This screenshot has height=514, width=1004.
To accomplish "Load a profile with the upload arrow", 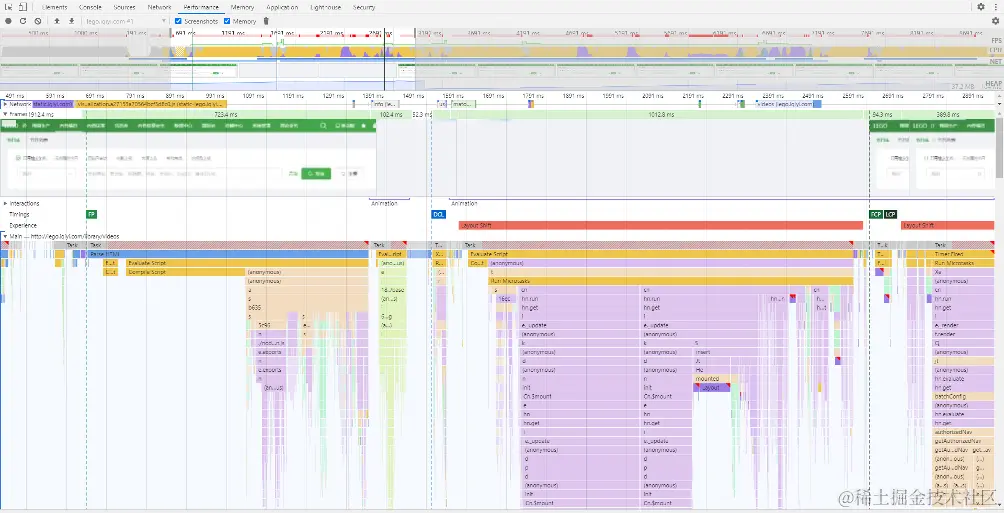I will click(57, 21).
